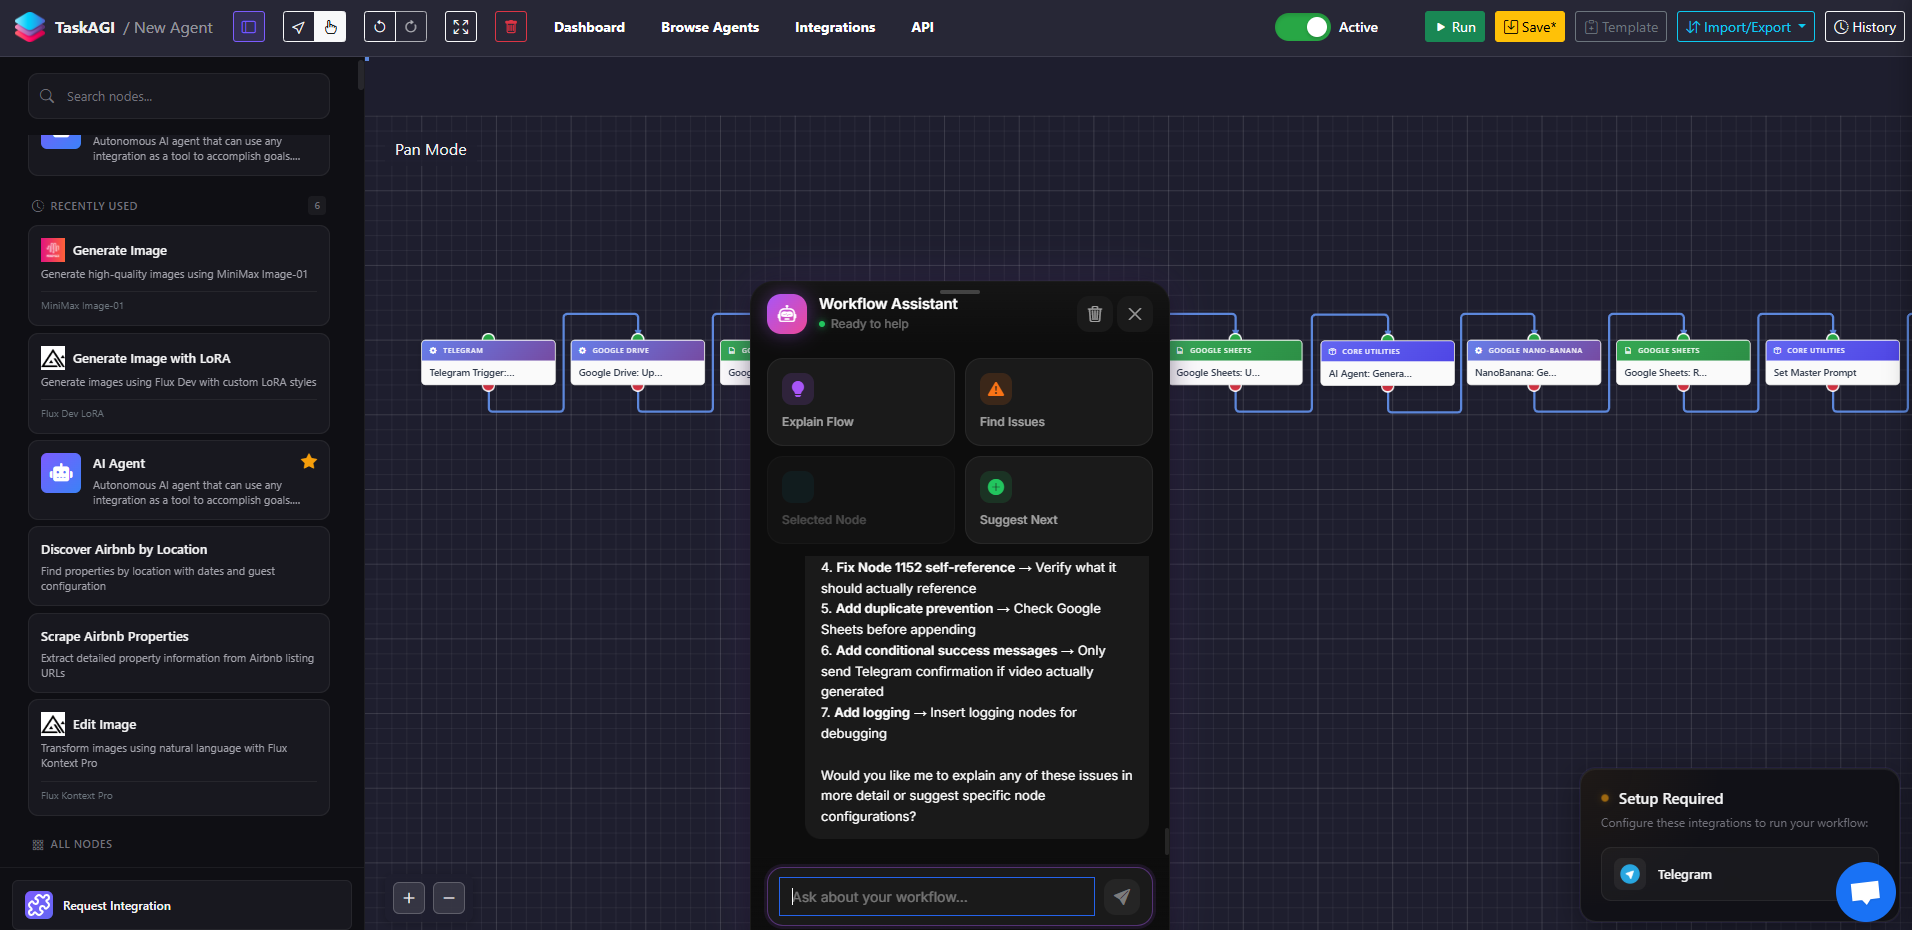Viewport: 1912px width, 930px height.
Task: Toggle the Active workflow switch
Action: 1302,27
